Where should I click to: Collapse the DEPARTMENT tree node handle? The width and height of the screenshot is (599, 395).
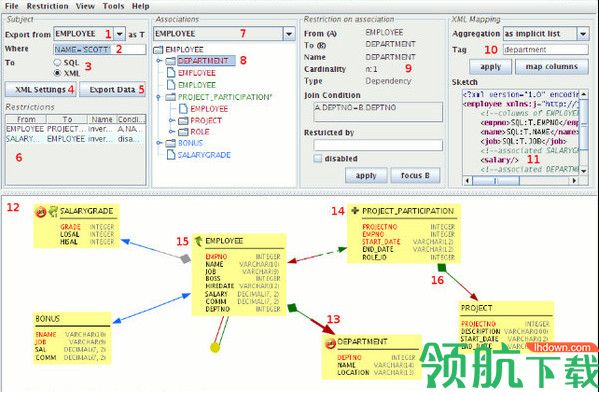pyautogui.click(x=158, y=61)
